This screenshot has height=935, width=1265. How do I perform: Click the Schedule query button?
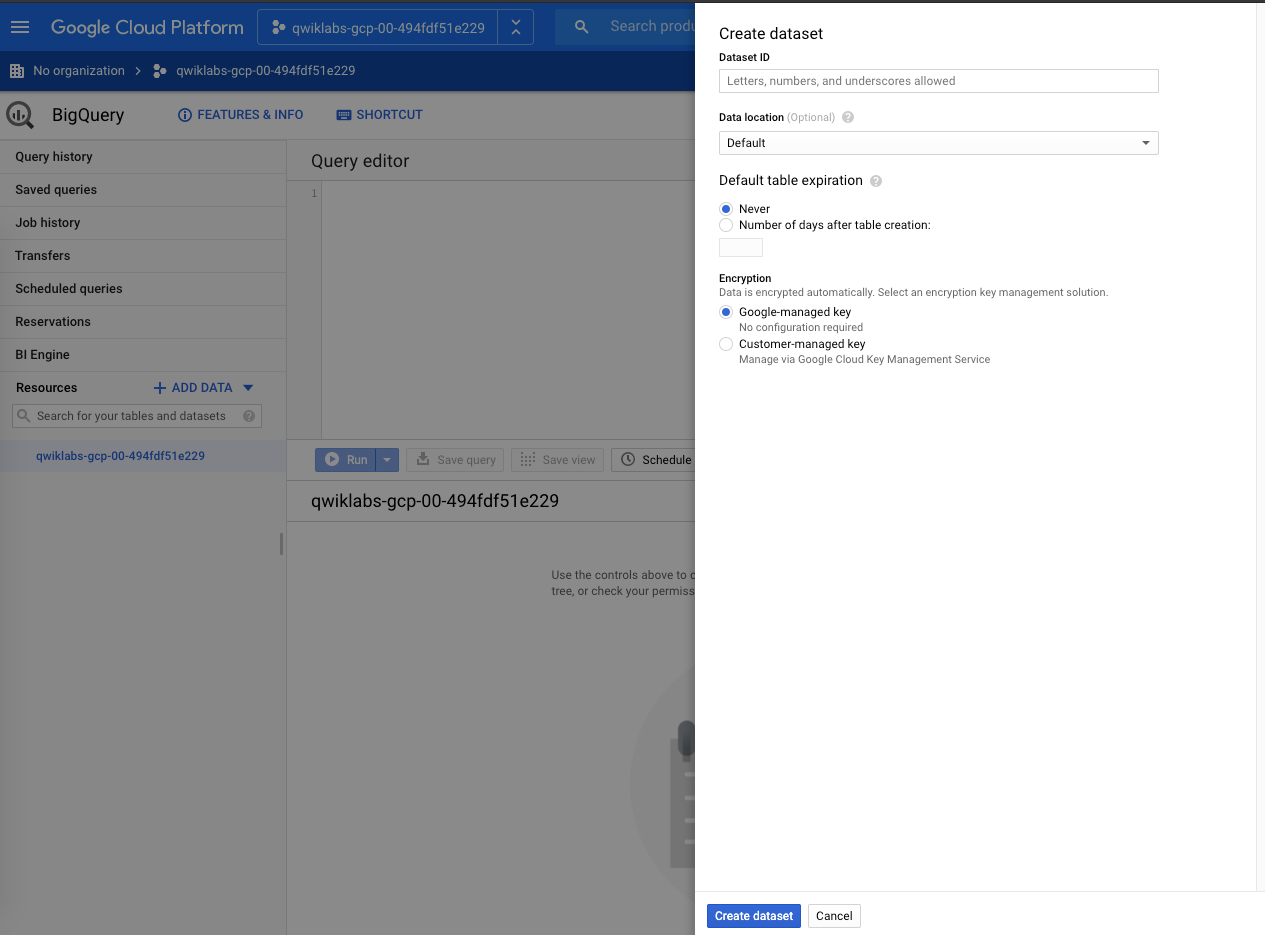(654, 460)
